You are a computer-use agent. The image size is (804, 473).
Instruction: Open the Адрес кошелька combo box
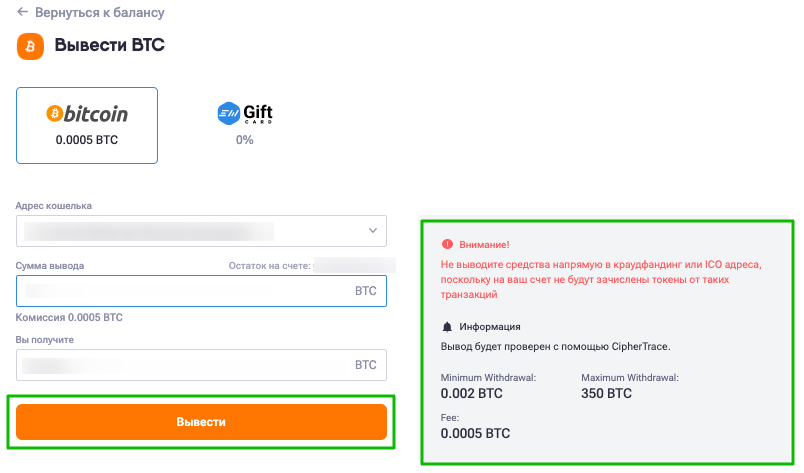[201, 231]
